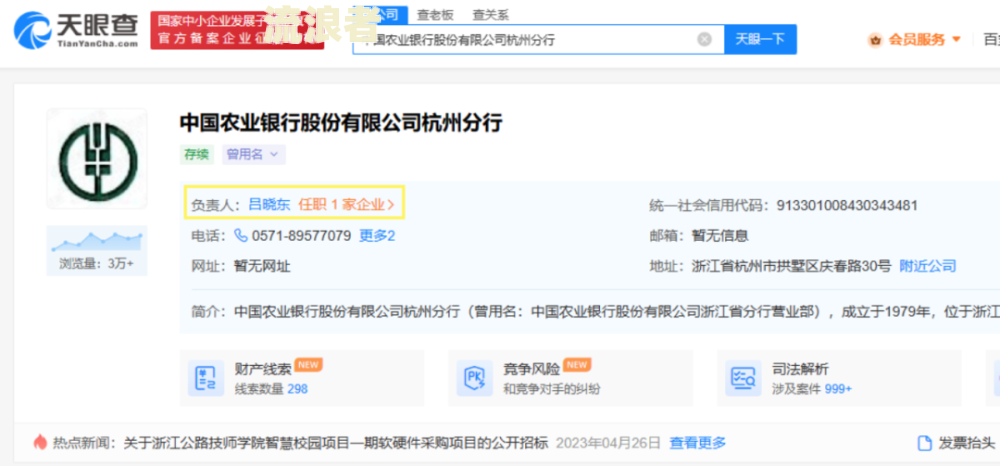This screenshot has width=1000, height=466.
Task: Click the 浏览量: 3万+ label
Action: 97,263
